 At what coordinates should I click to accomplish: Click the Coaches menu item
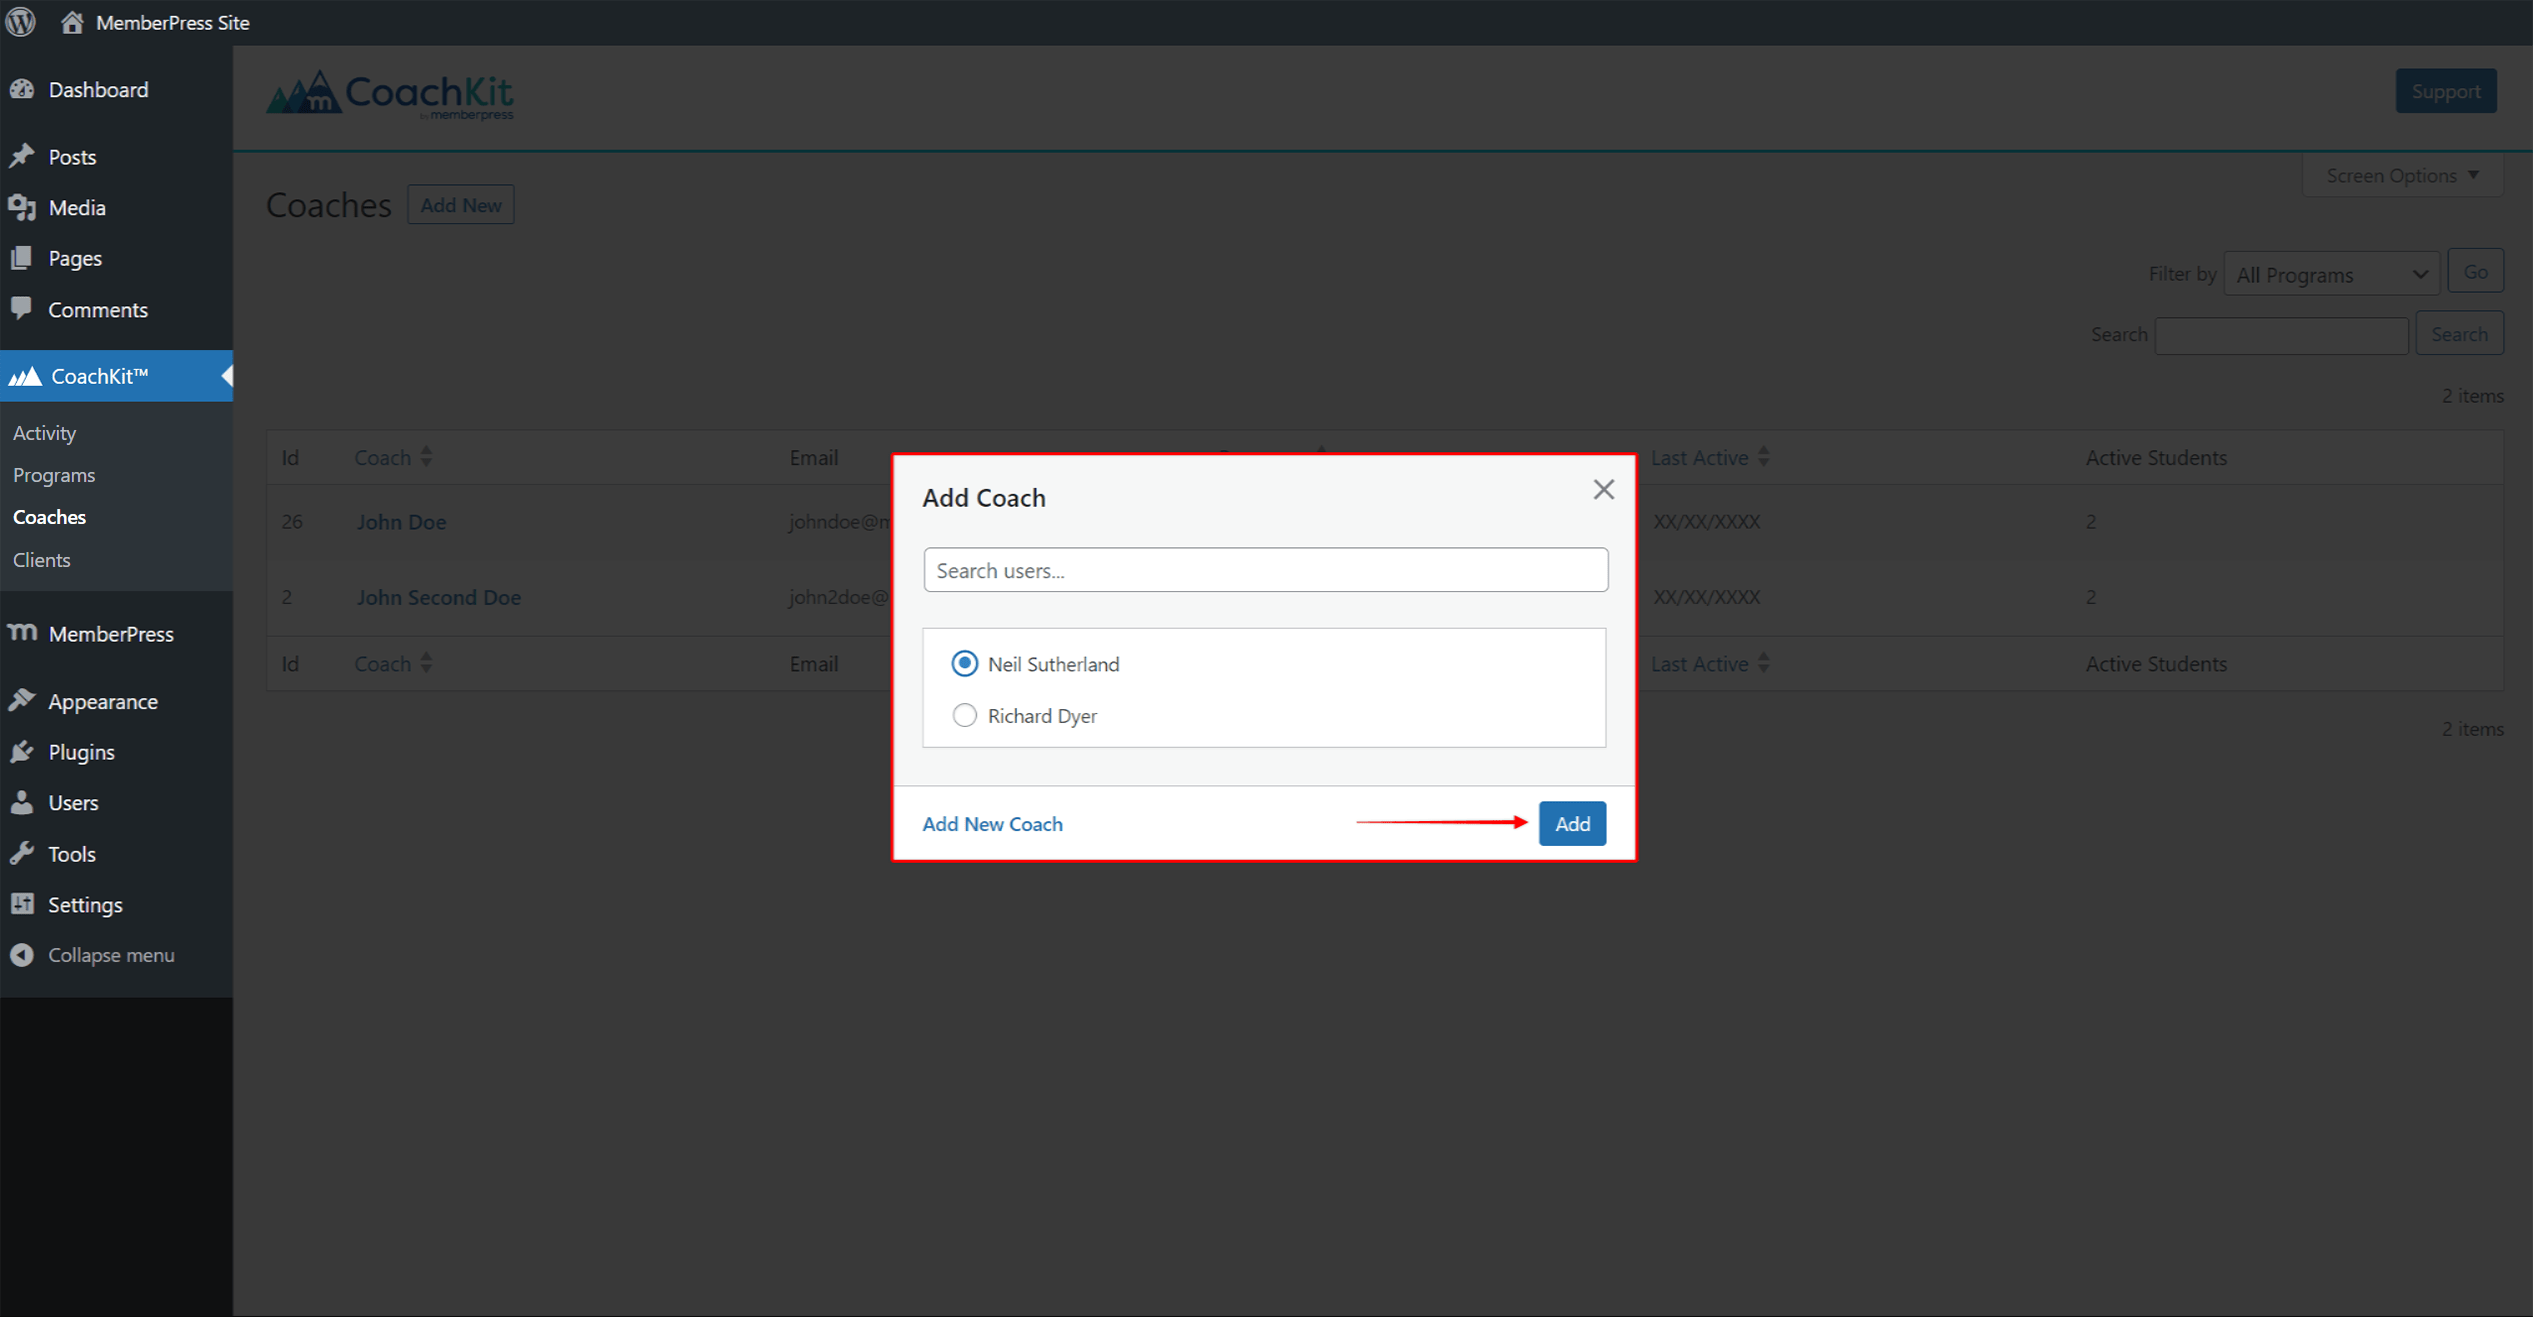pyautogui.click(x=50, y=516)
